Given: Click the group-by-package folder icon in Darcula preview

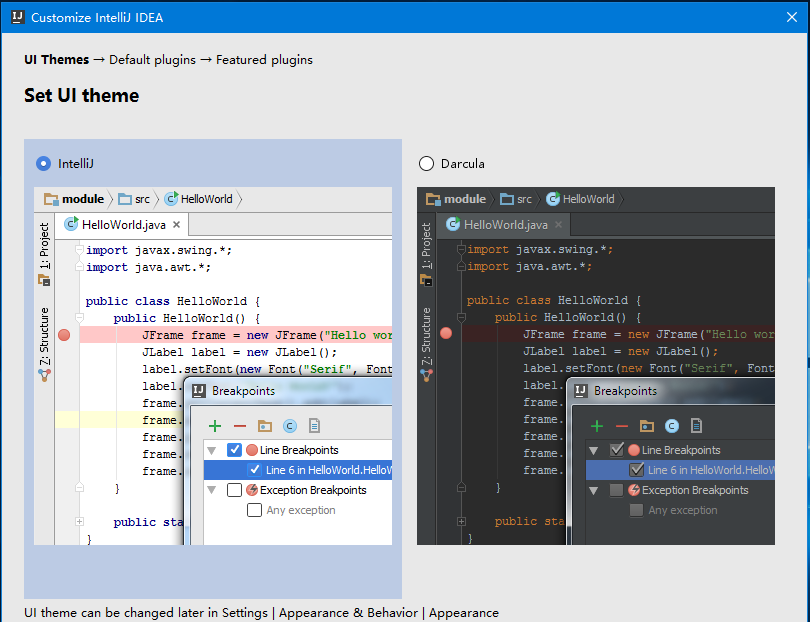Looking at the screenshot, I should click(647, 426).
